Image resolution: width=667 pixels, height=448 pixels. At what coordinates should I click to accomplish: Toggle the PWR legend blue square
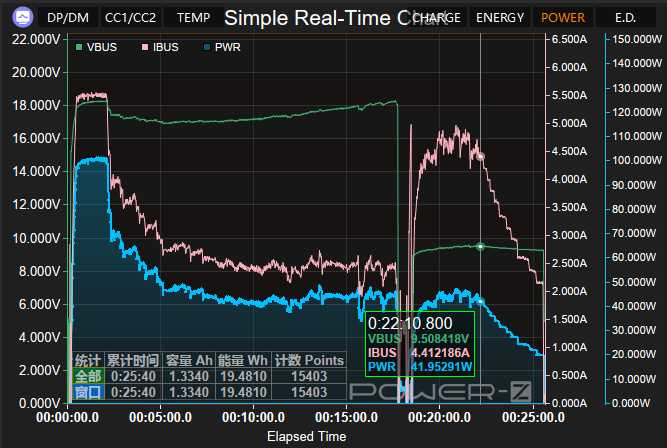[207, 47]
